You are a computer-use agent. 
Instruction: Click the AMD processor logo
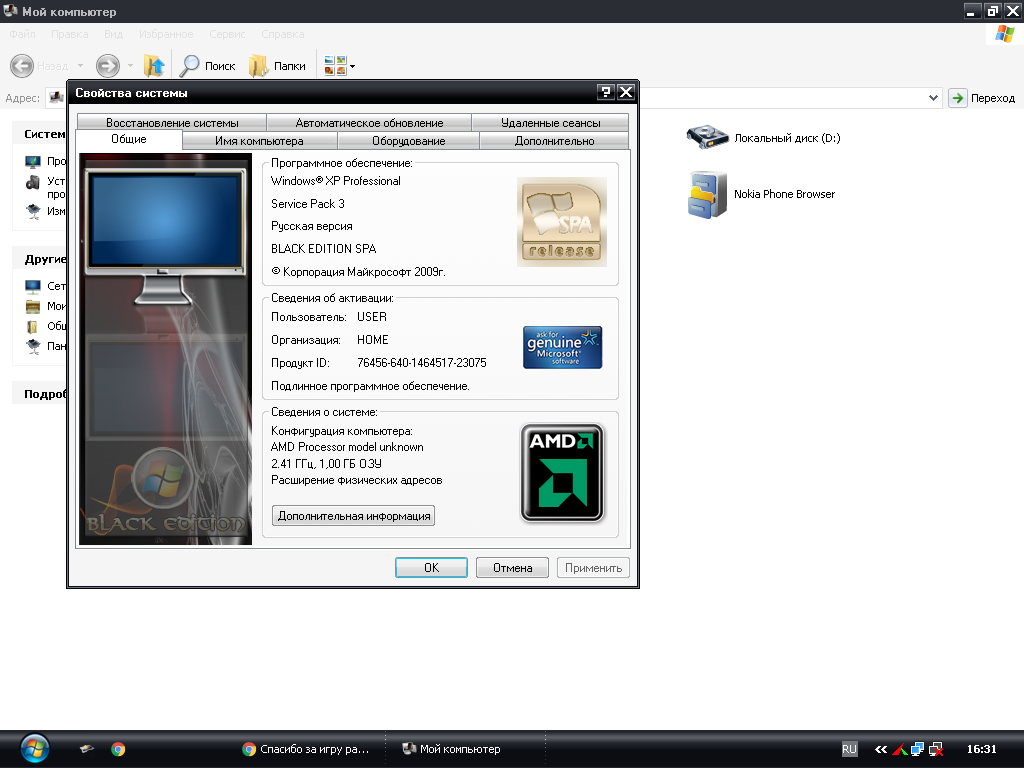[562, 473]
